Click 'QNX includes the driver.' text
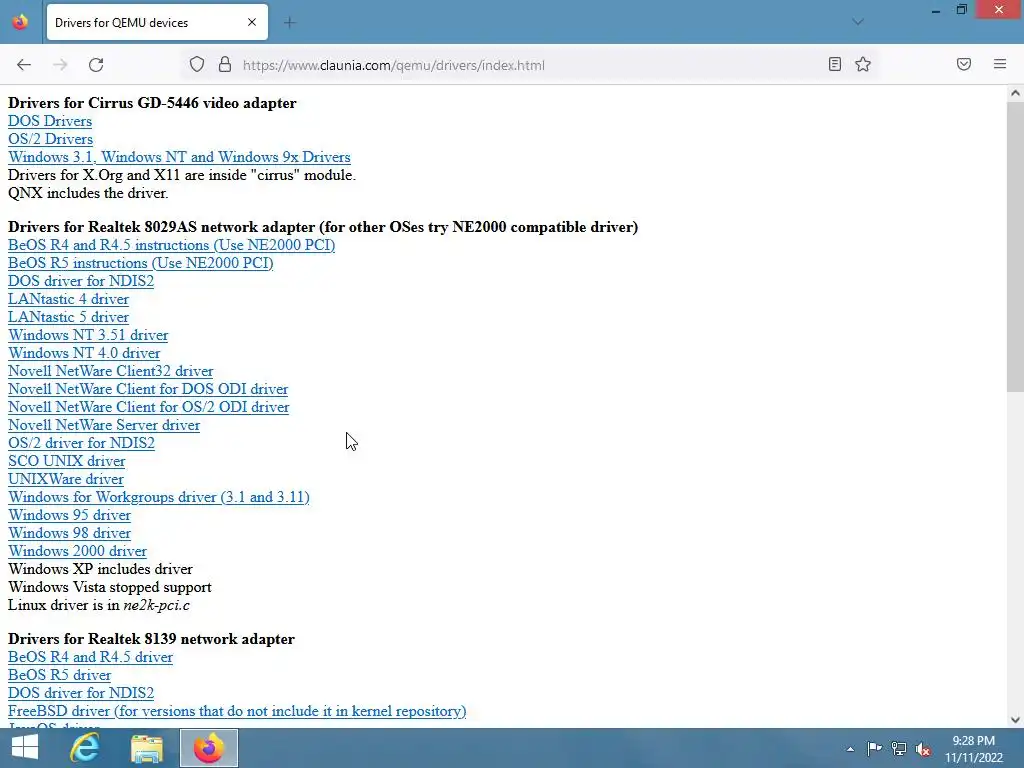 pyautogui.click(x=88, y=193)
